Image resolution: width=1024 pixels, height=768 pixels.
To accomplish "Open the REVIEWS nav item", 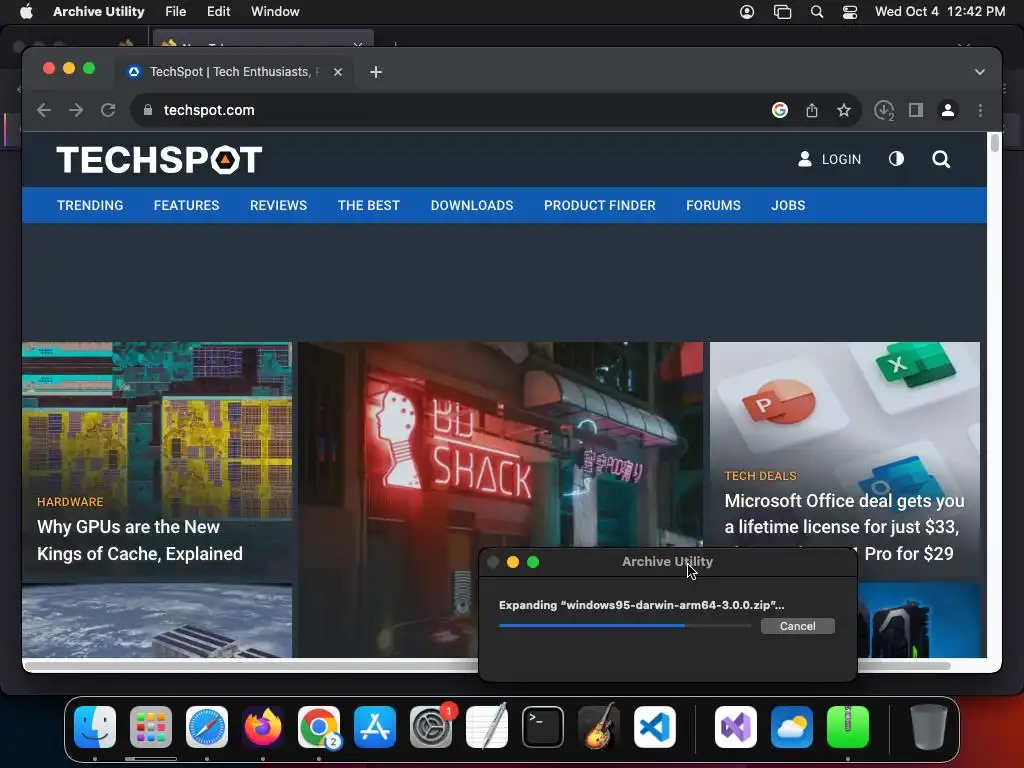I will click(x=278, y=205).
